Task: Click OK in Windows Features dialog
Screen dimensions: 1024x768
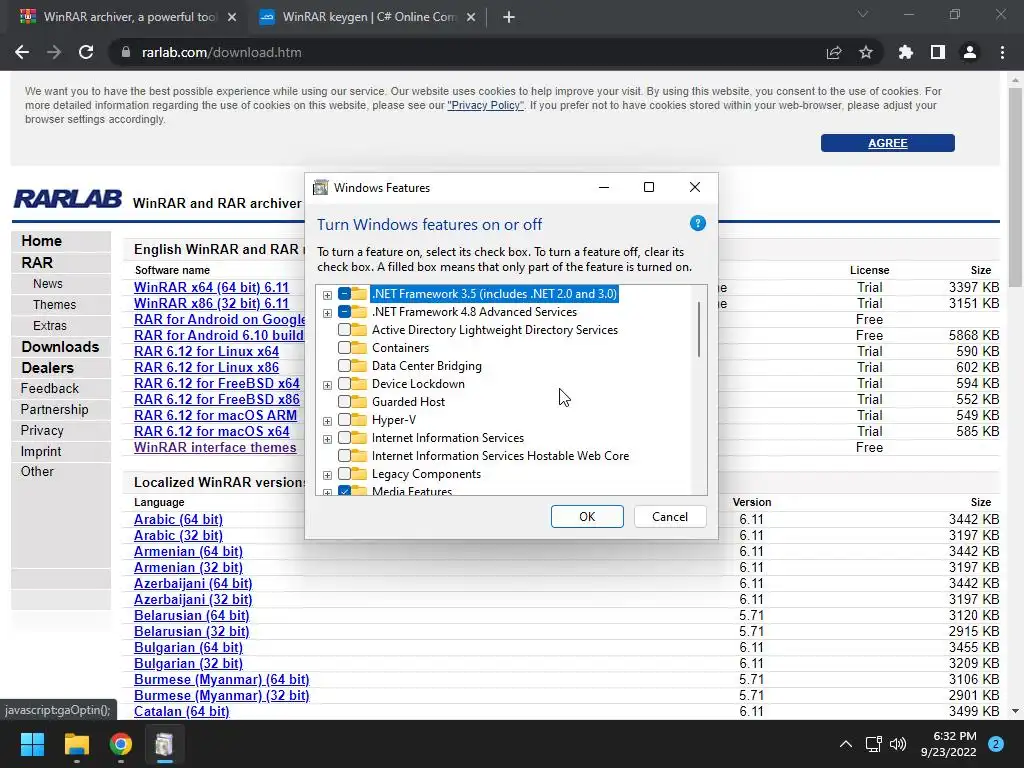Action: 587,517
